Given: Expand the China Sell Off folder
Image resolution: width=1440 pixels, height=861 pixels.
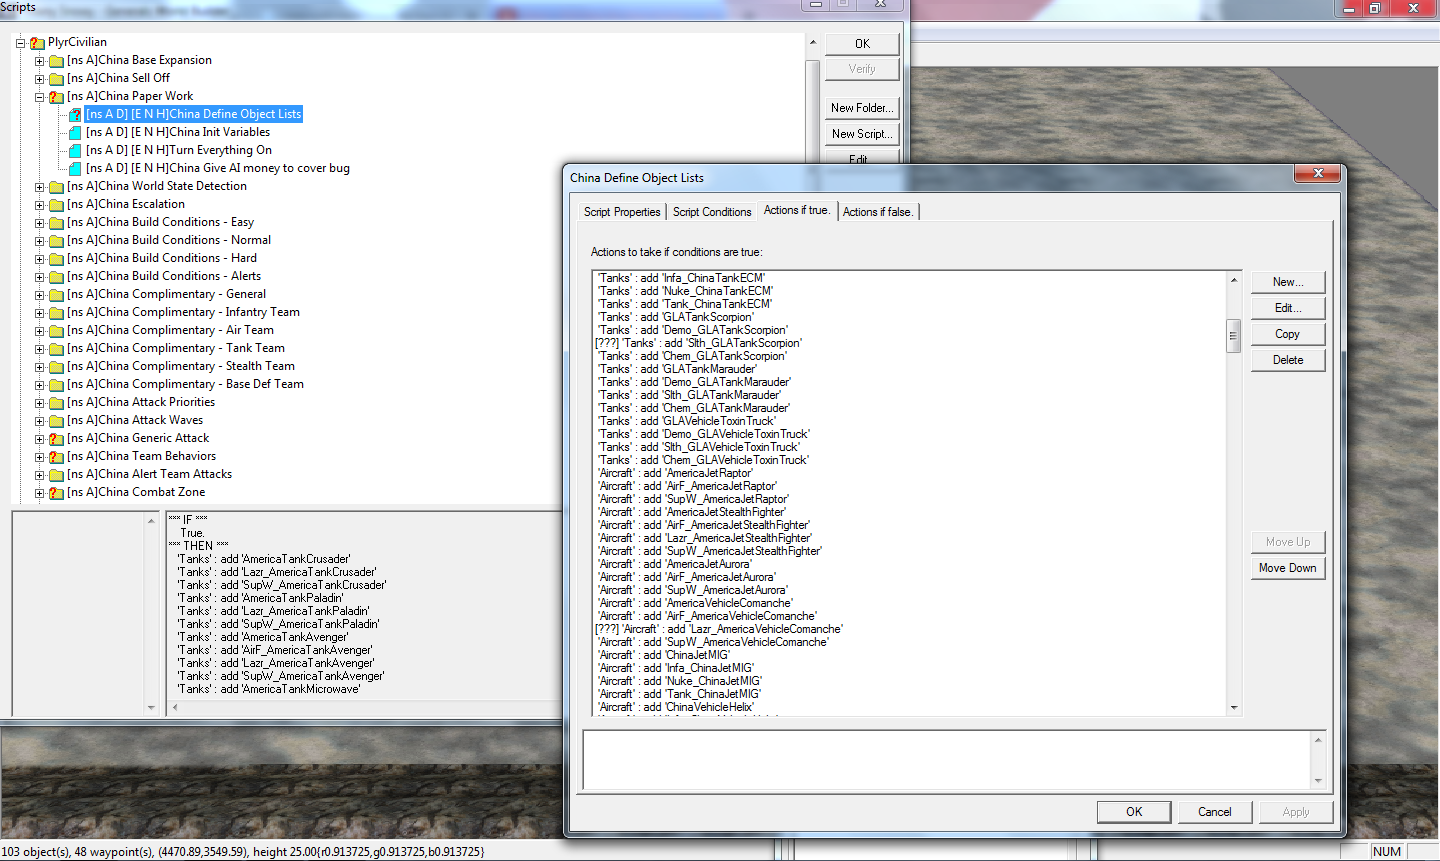Looking at the screenshot, I should [39, 79].
